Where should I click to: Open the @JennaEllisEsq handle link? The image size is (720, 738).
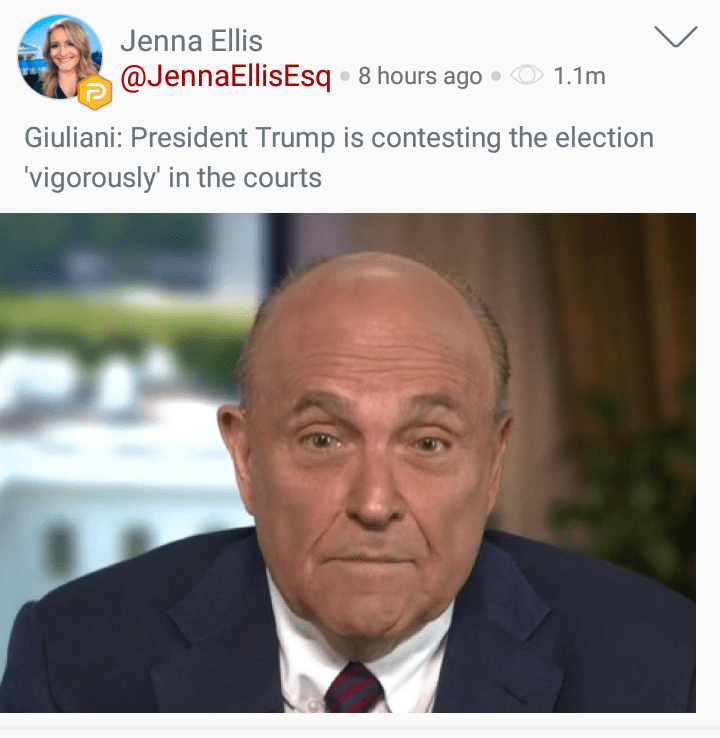[226, 76]
